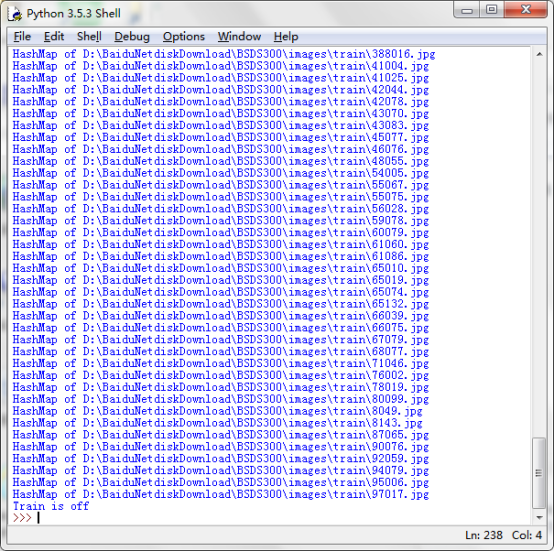Maximize the Python Shell window

(491, 10)
